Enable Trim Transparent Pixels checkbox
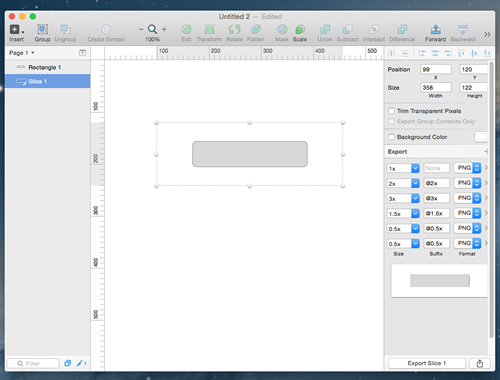The image size is (500, 380). tap(392, 111)
